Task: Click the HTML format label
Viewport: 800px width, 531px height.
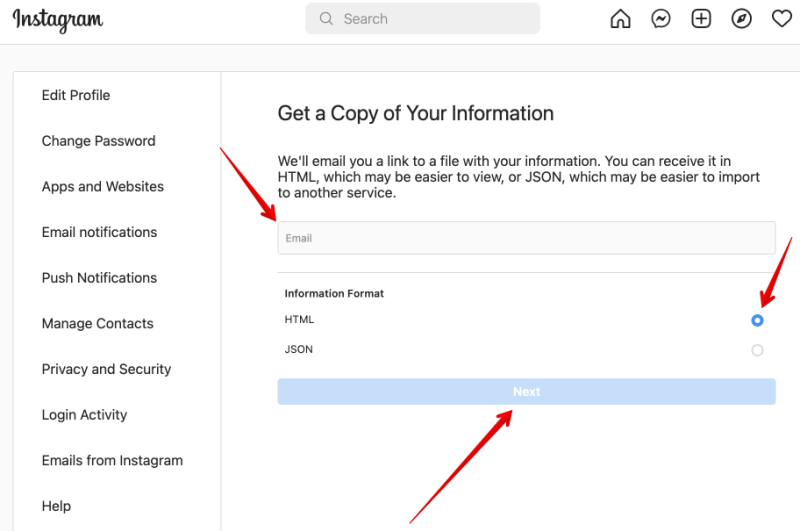Action: pyautogui.click(x=299, y=319)
